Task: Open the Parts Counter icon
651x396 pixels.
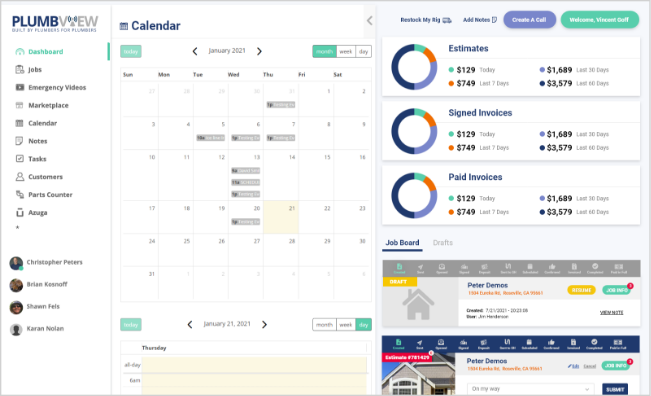Action: [20, 194]
